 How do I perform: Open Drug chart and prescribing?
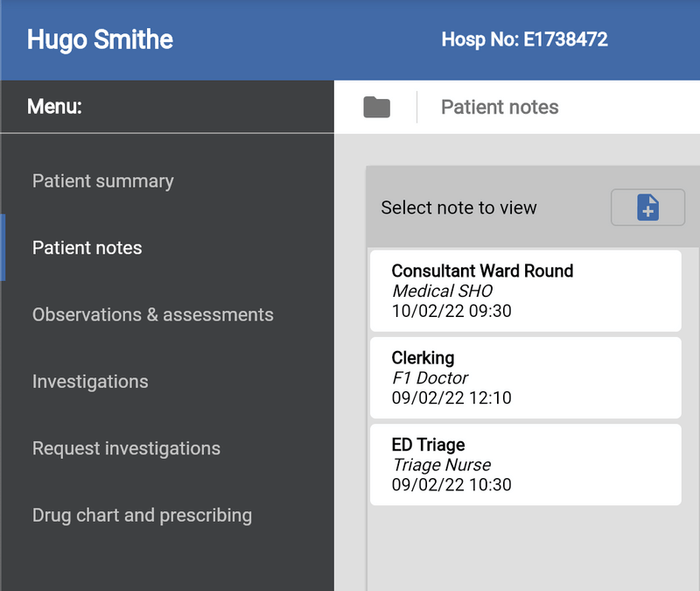[x=142, y=516]
